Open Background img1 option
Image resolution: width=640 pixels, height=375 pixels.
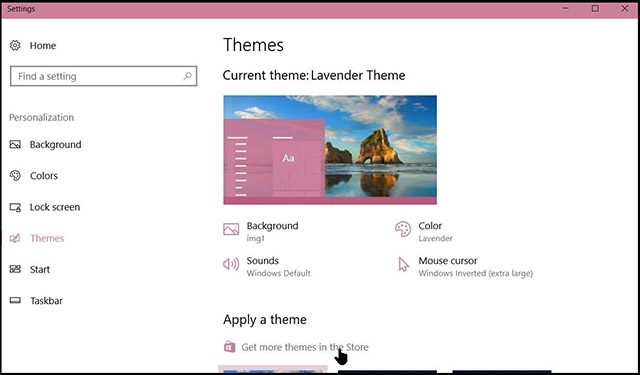[x=272, y=231]
